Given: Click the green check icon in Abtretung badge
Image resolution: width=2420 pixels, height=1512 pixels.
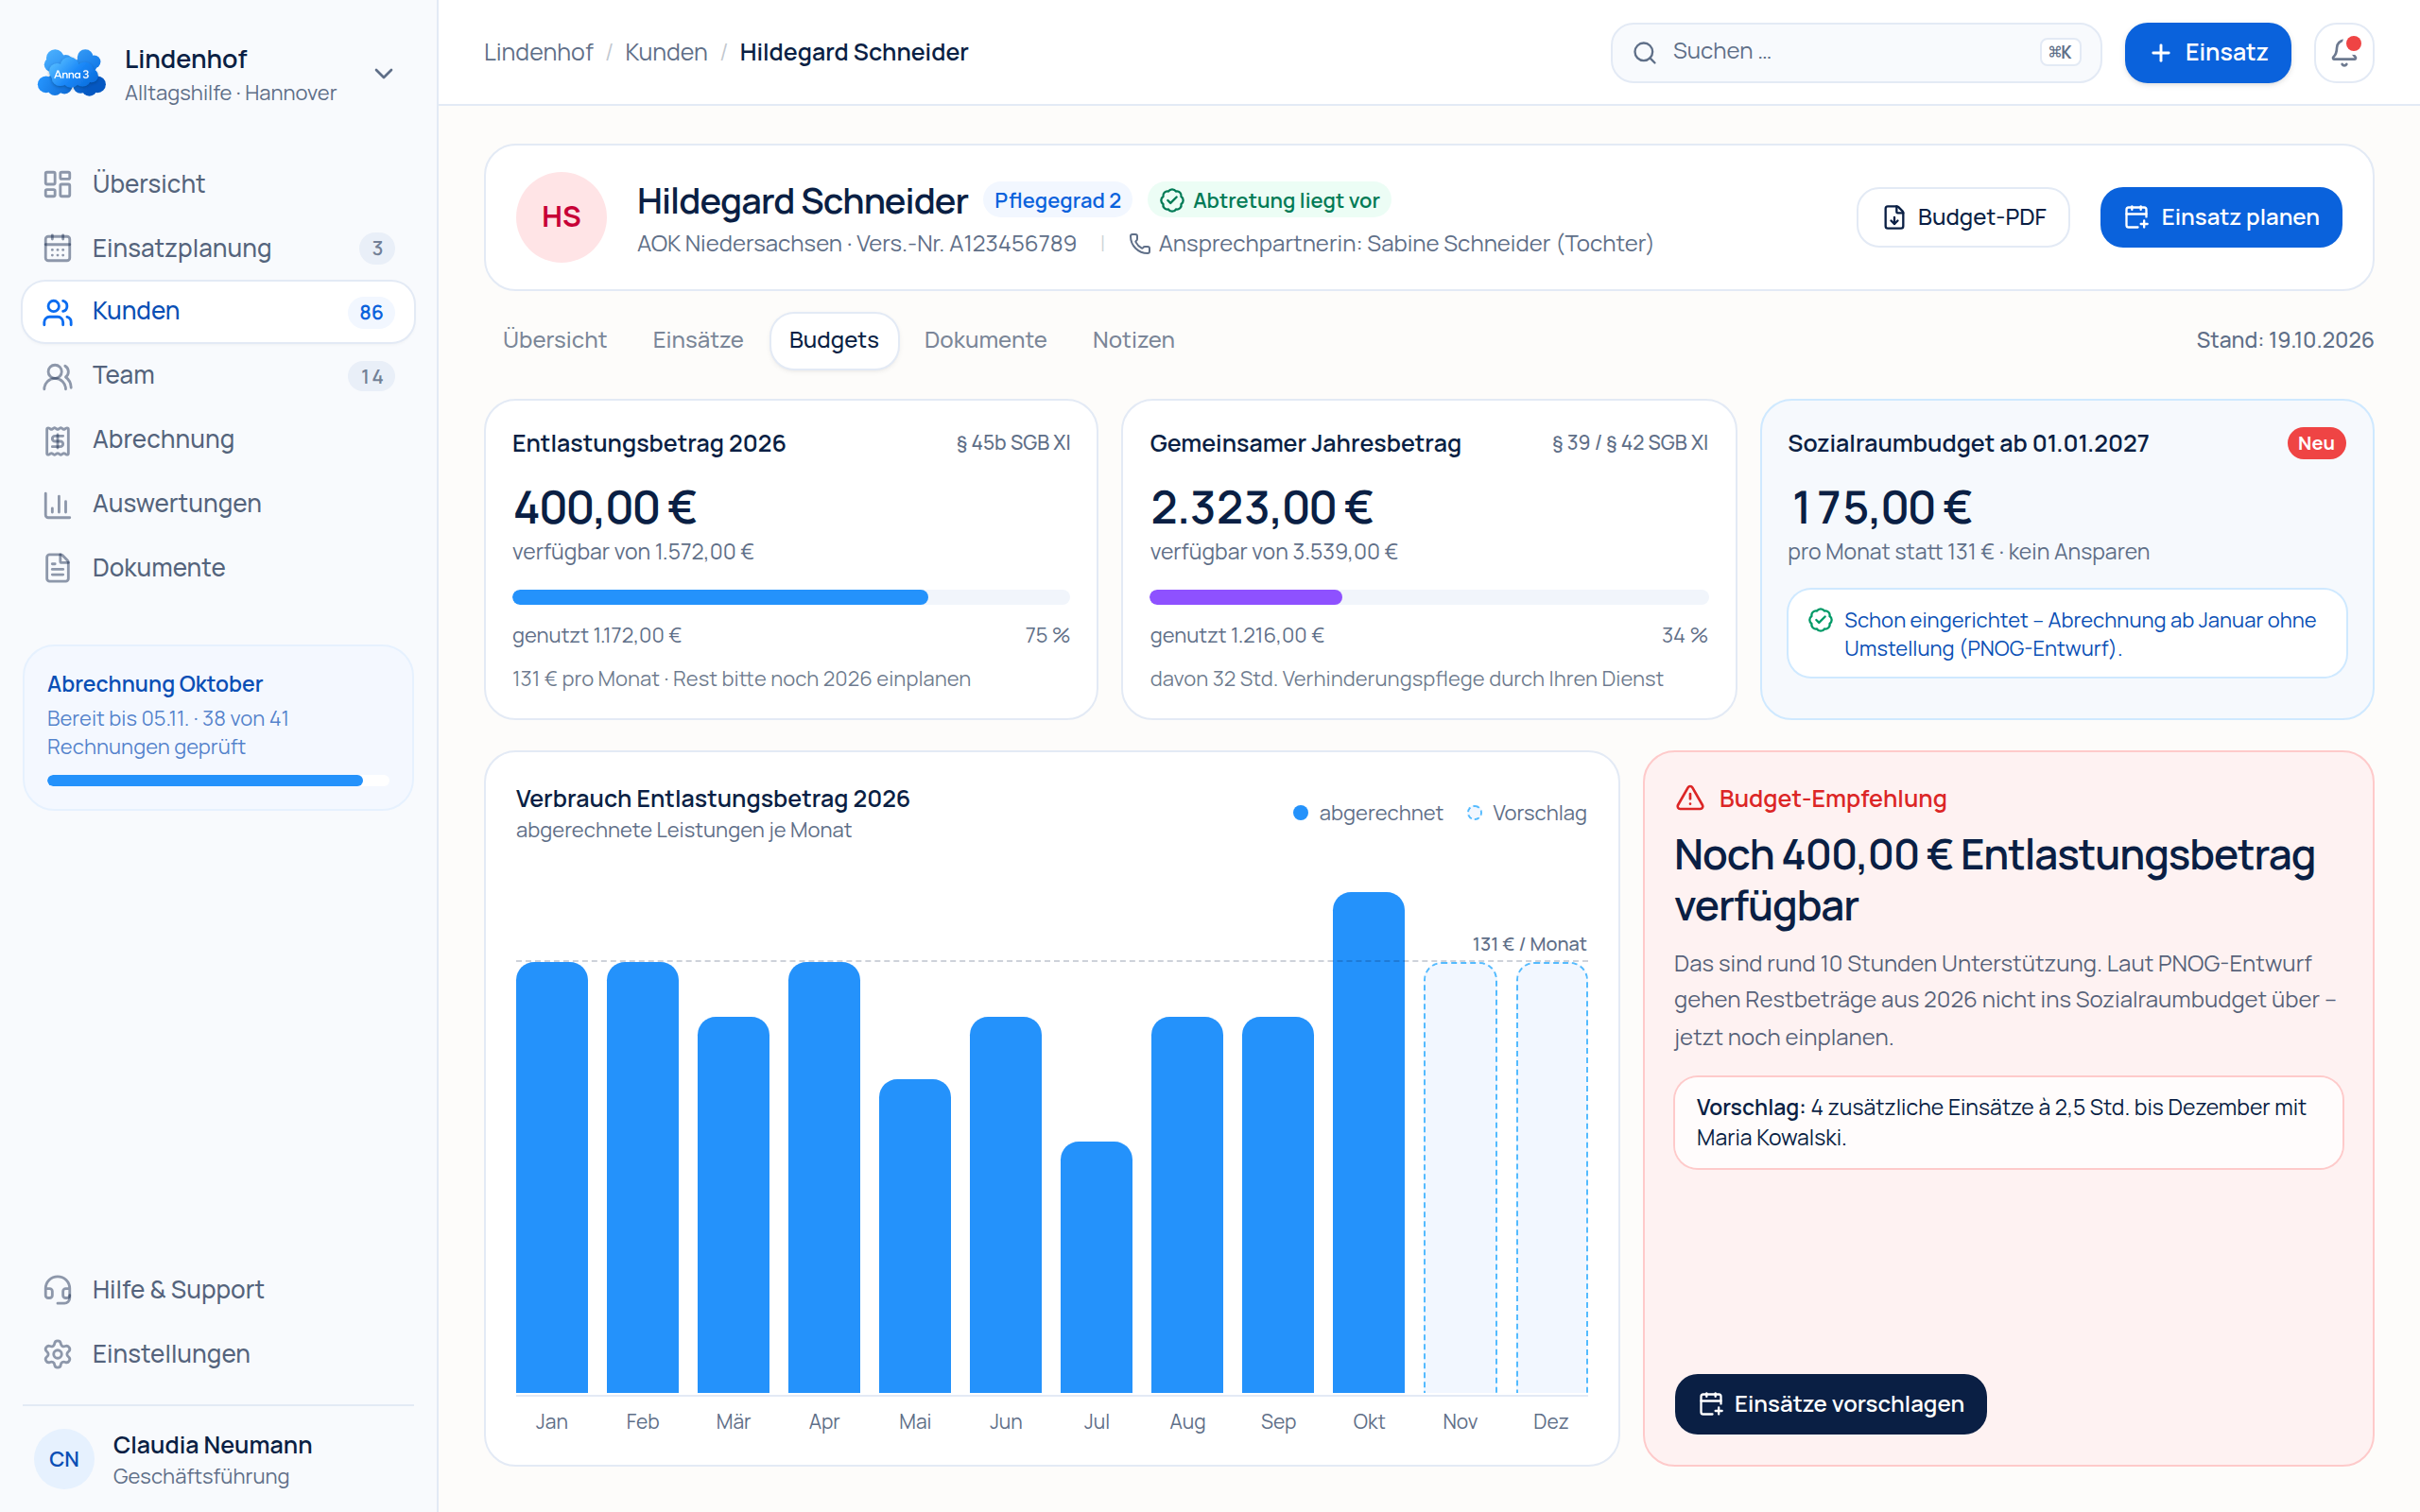Looking at the screenshot, I should tap(1171, 201).
